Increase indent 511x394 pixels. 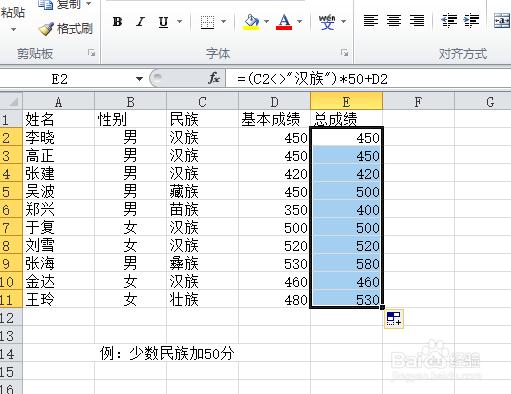(471, 21)
